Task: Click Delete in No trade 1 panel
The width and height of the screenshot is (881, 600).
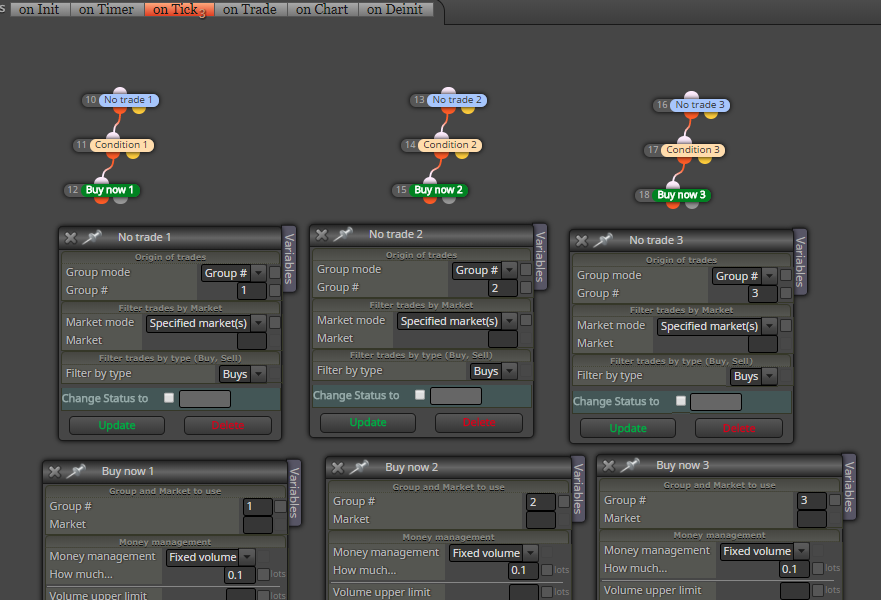Action: coord(228,425)
